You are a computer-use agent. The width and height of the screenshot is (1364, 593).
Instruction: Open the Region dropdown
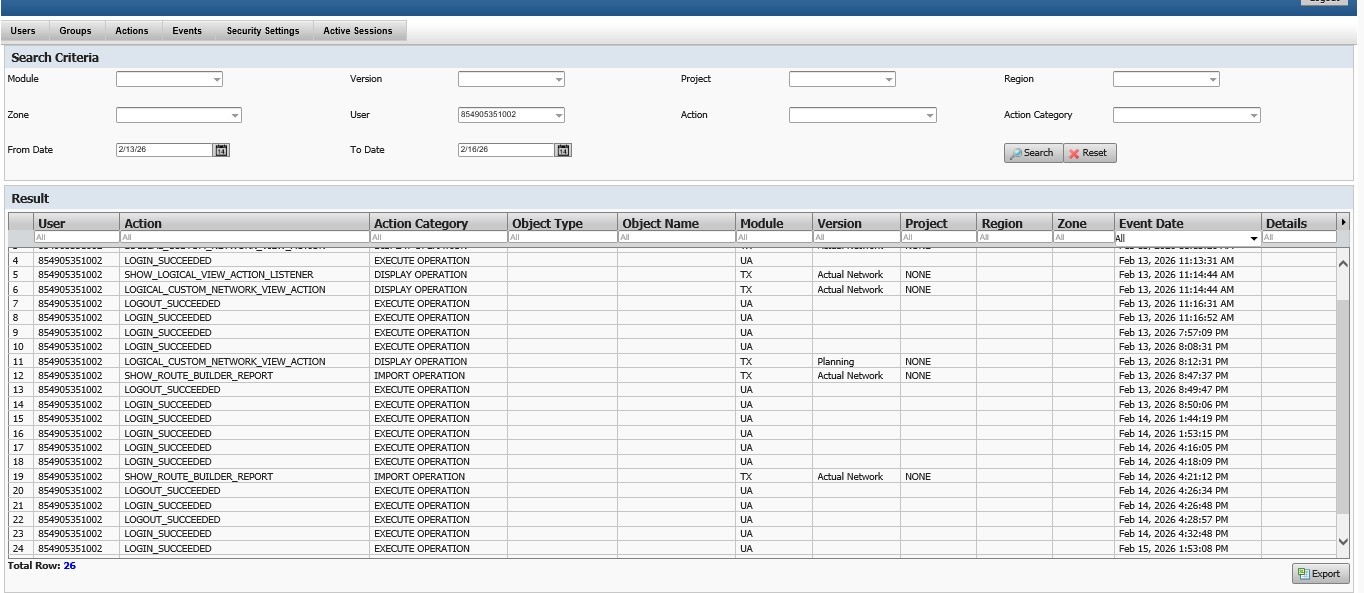pos(1212,79)
